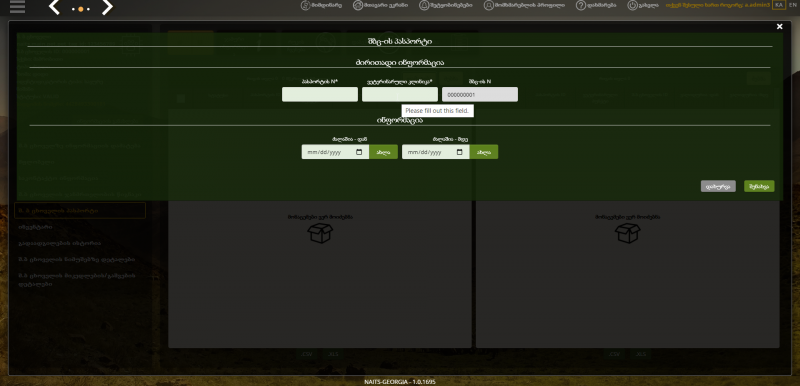Open the calendar picker in the valid-to date field
The height and width of the screenshot is (386, 800).
pyautogui.click(x=459, y=152)
